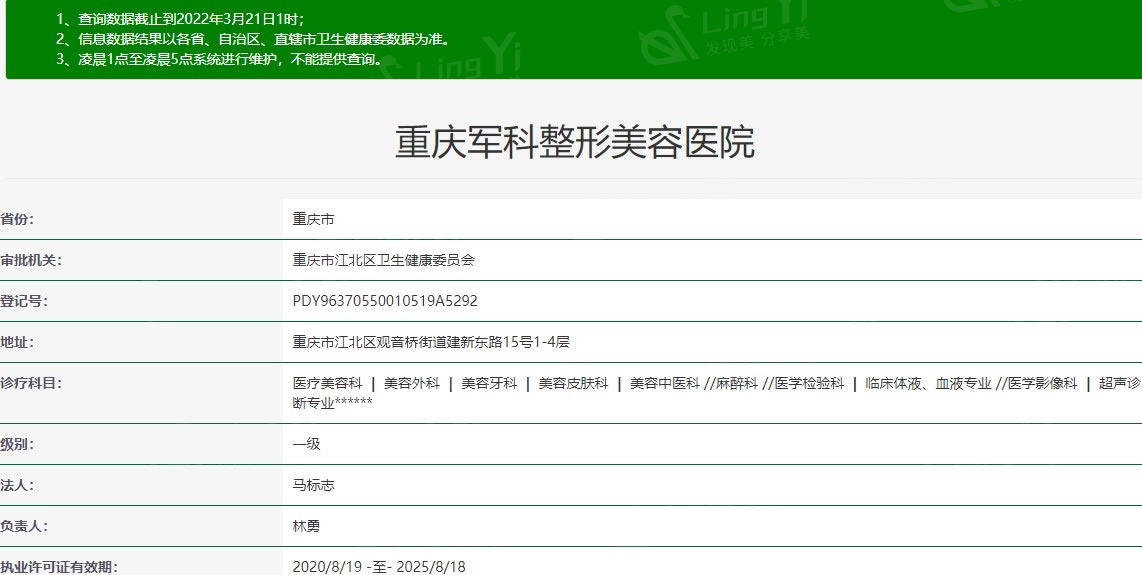Click the province value 重庆市
The width and height of the screenshot is (1142, 575).
click(x=313, y=219)
